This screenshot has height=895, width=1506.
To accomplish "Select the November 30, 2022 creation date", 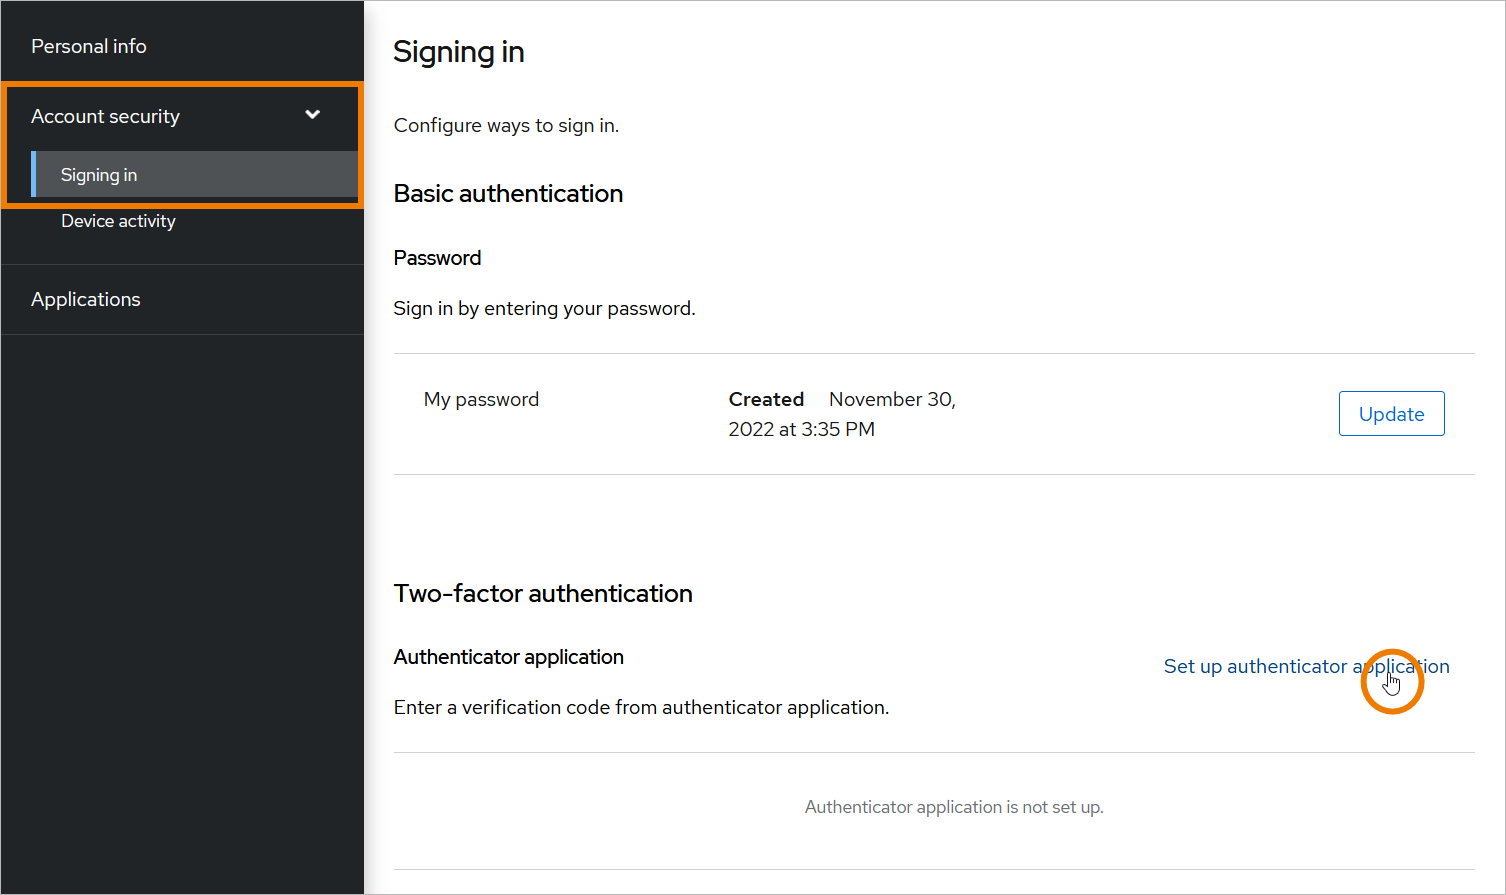I will [x=842, y=414].
